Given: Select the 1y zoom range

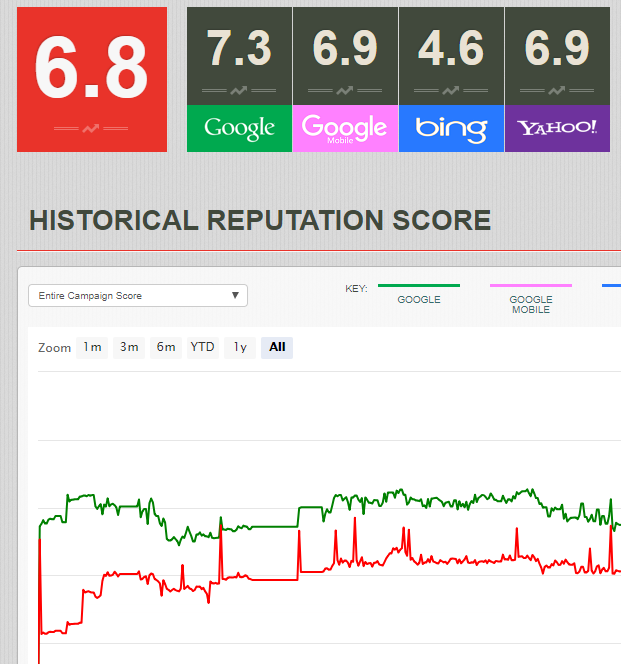Looking at the screenshot, I should pyautogui.click(x=240, y=347).
